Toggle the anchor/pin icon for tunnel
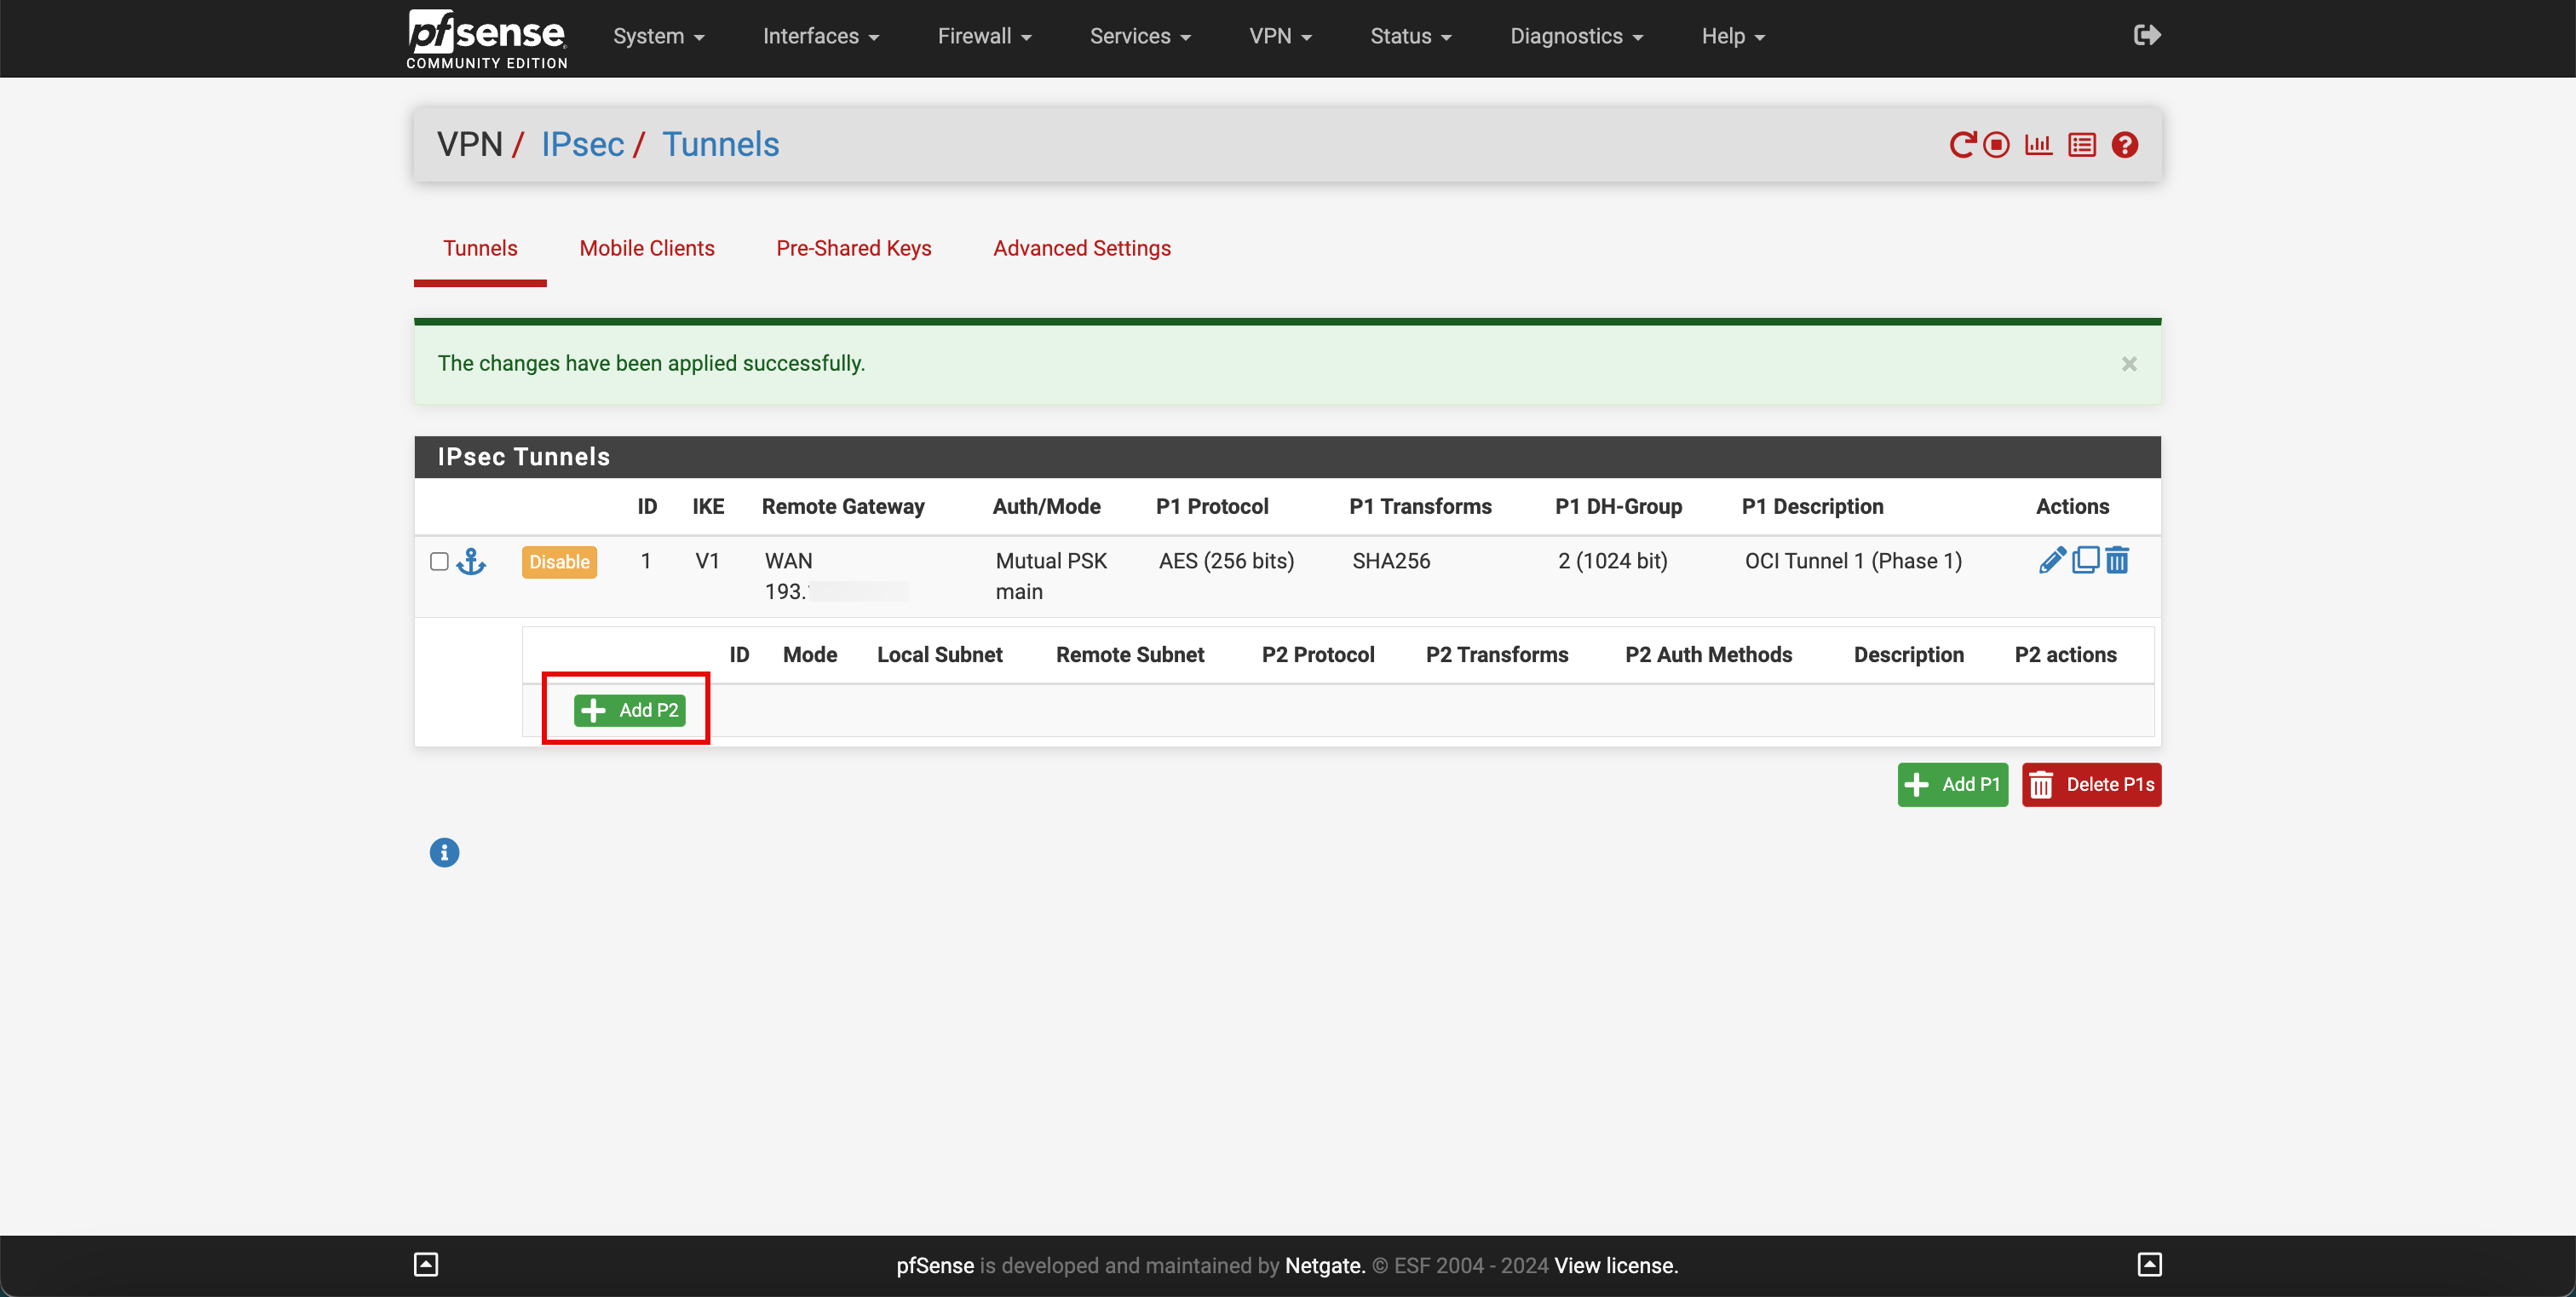Viewport: 2576px width, 1297px height. [471, 559]
